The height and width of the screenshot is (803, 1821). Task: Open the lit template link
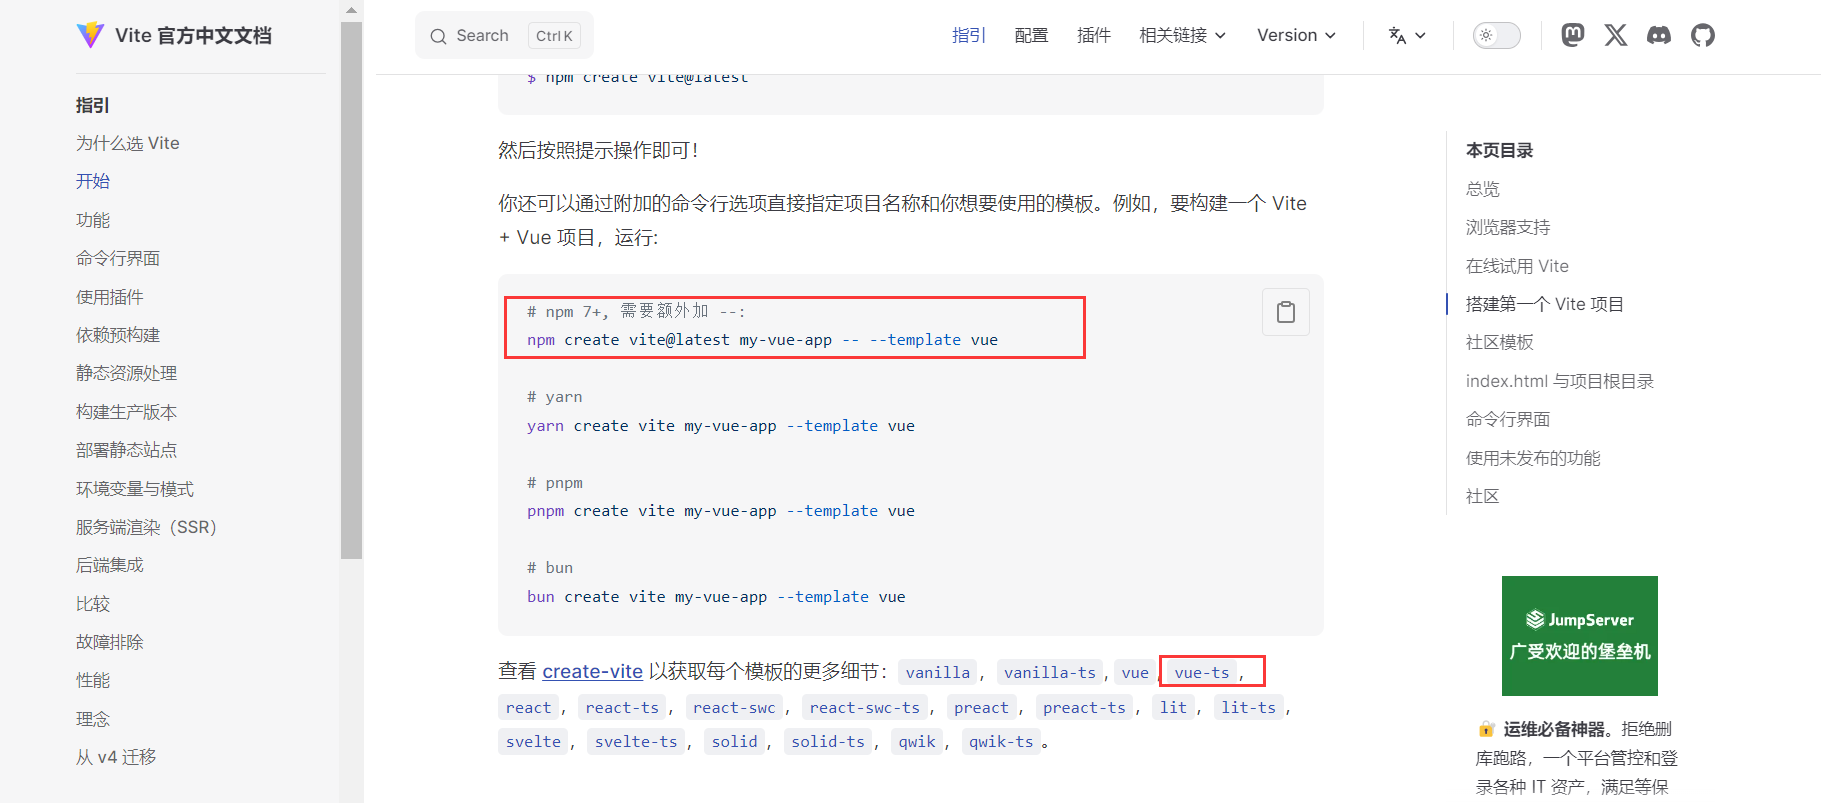(x=1173, y=707)
